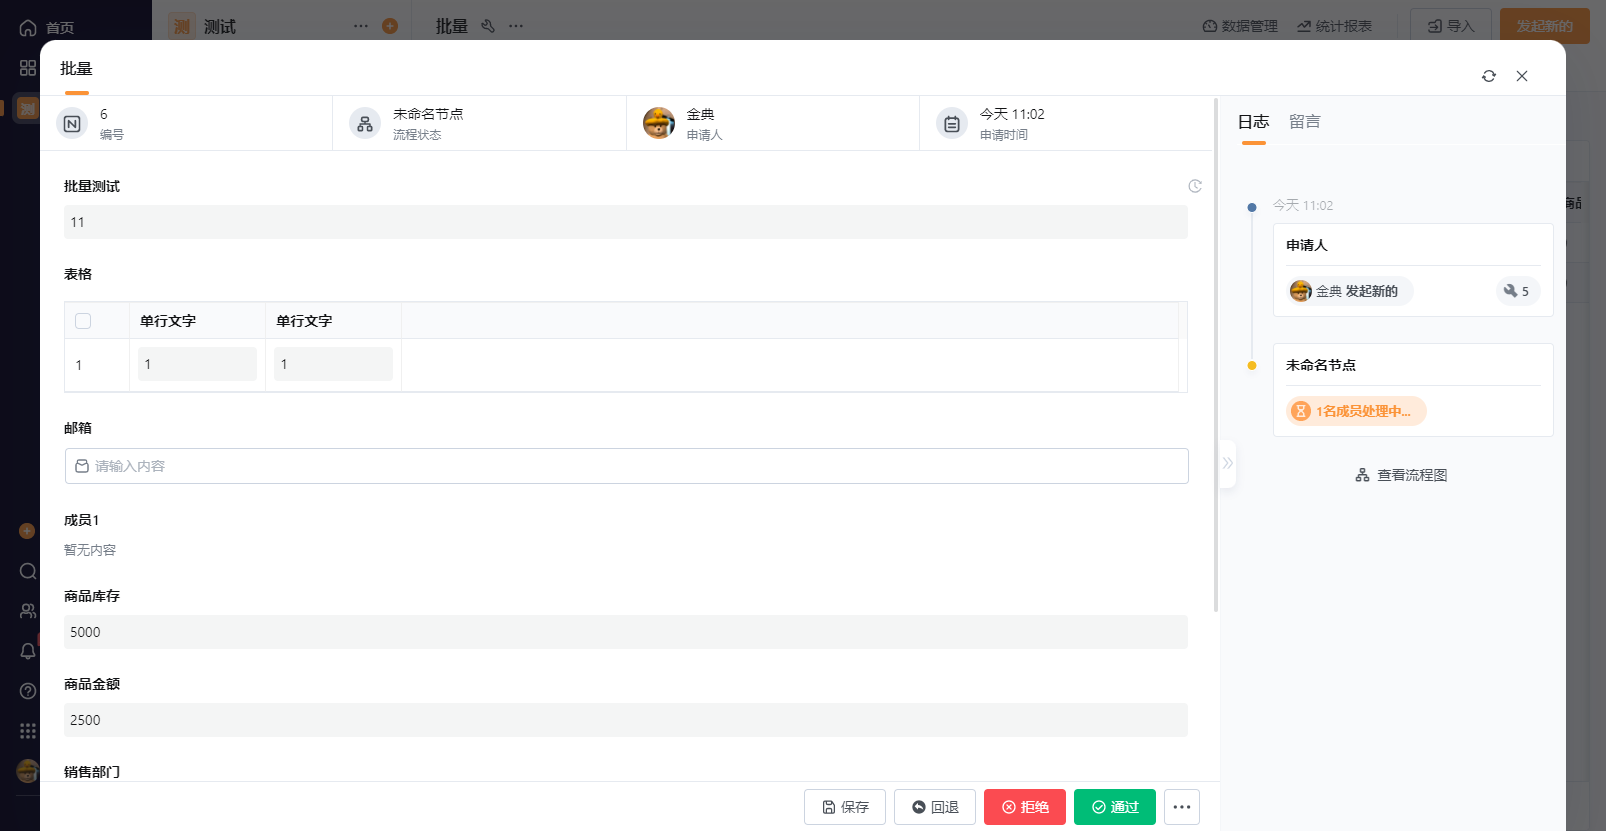The height and width of the screenshot is (831, 1606).
Task: Click the orange plus icon in left sidebar
Action: click(x=27, y=531)
